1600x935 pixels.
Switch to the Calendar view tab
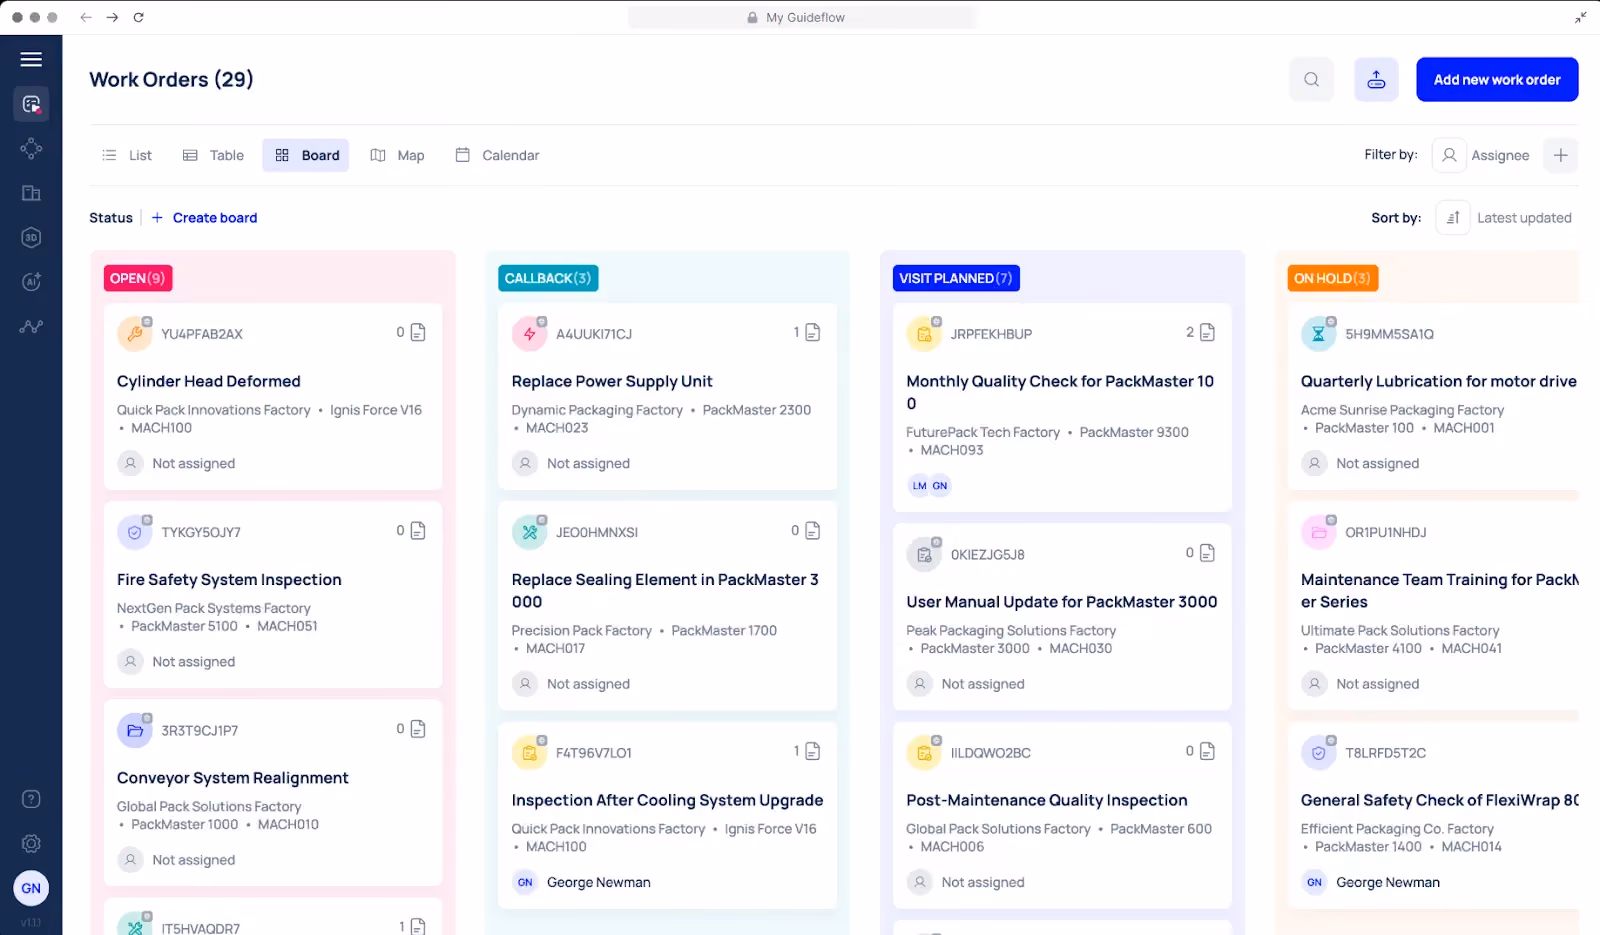497,155
